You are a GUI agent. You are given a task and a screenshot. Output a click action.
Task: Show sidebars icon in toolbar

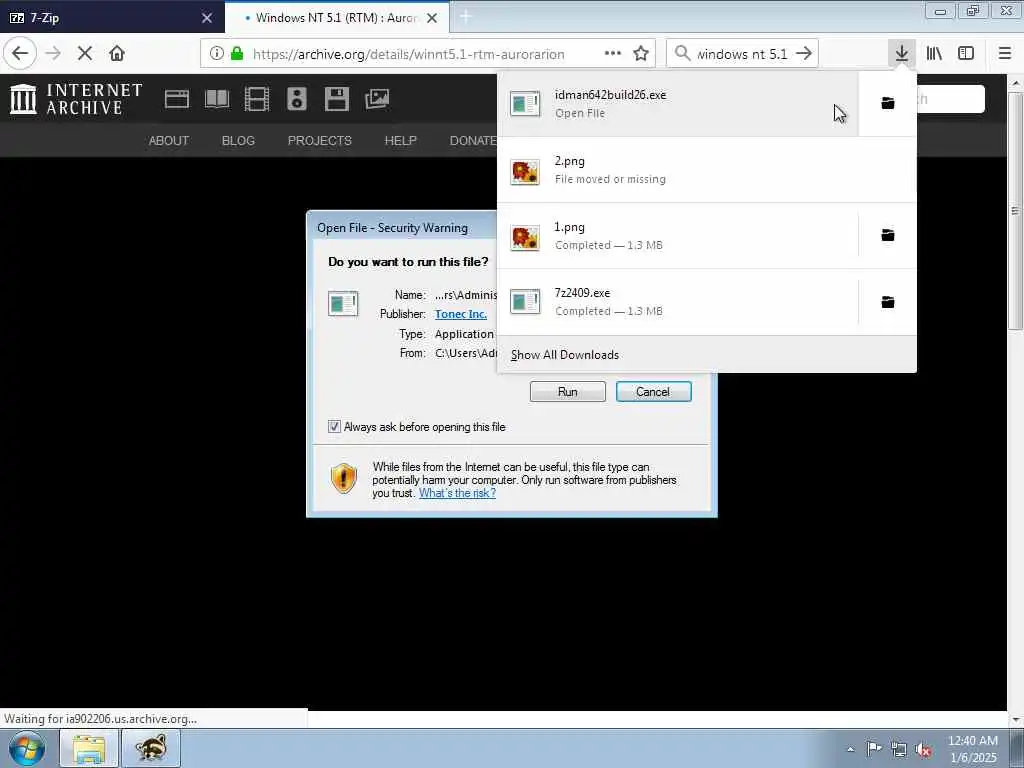(x=966, y=54)
